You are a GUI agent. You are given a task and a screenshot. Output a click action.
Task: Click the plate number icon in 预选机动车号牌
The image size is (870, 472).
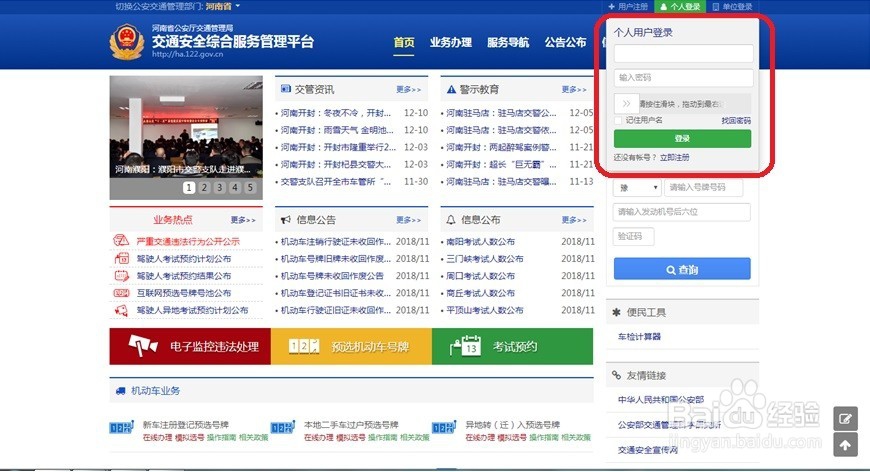coord(304,346)
